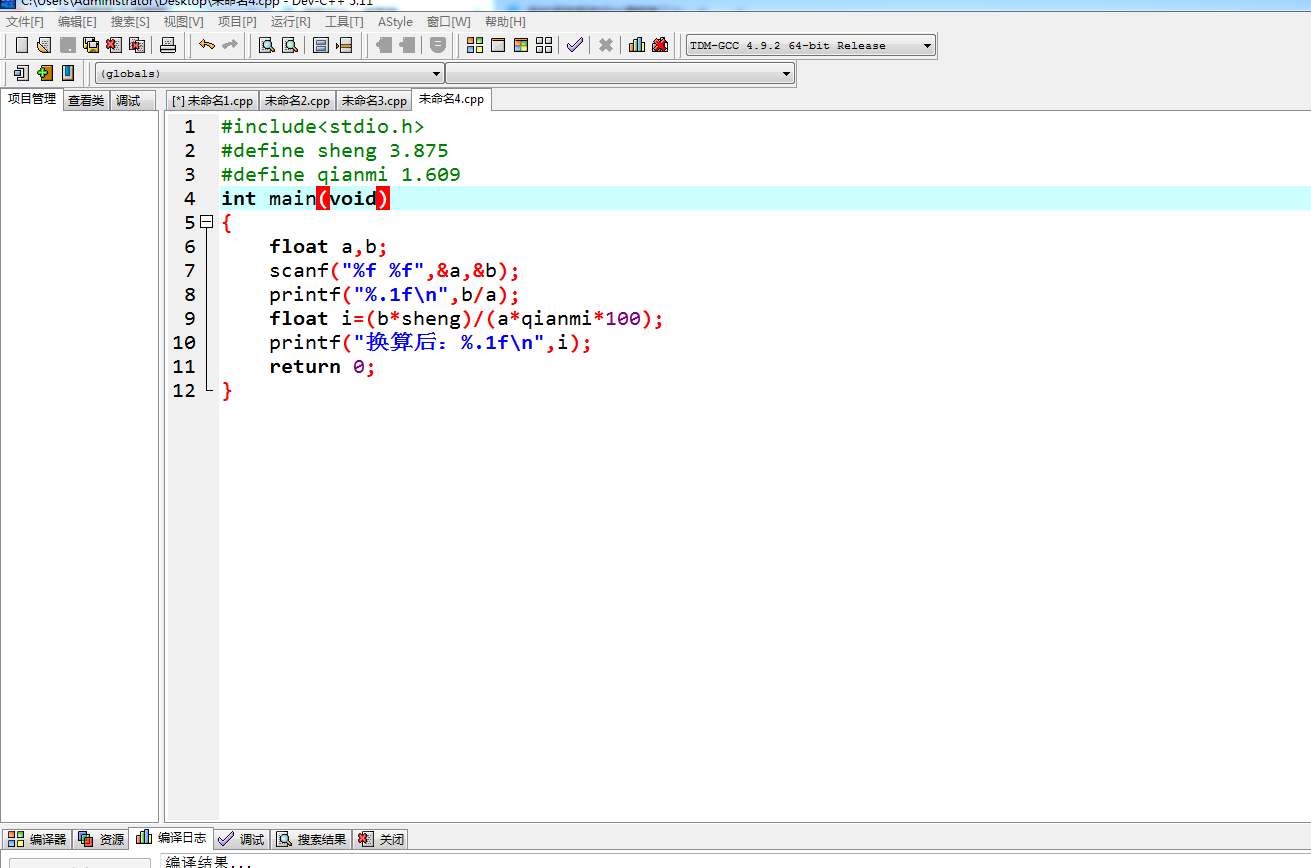Click the Go to bookmark book icon

click(68, 73)
